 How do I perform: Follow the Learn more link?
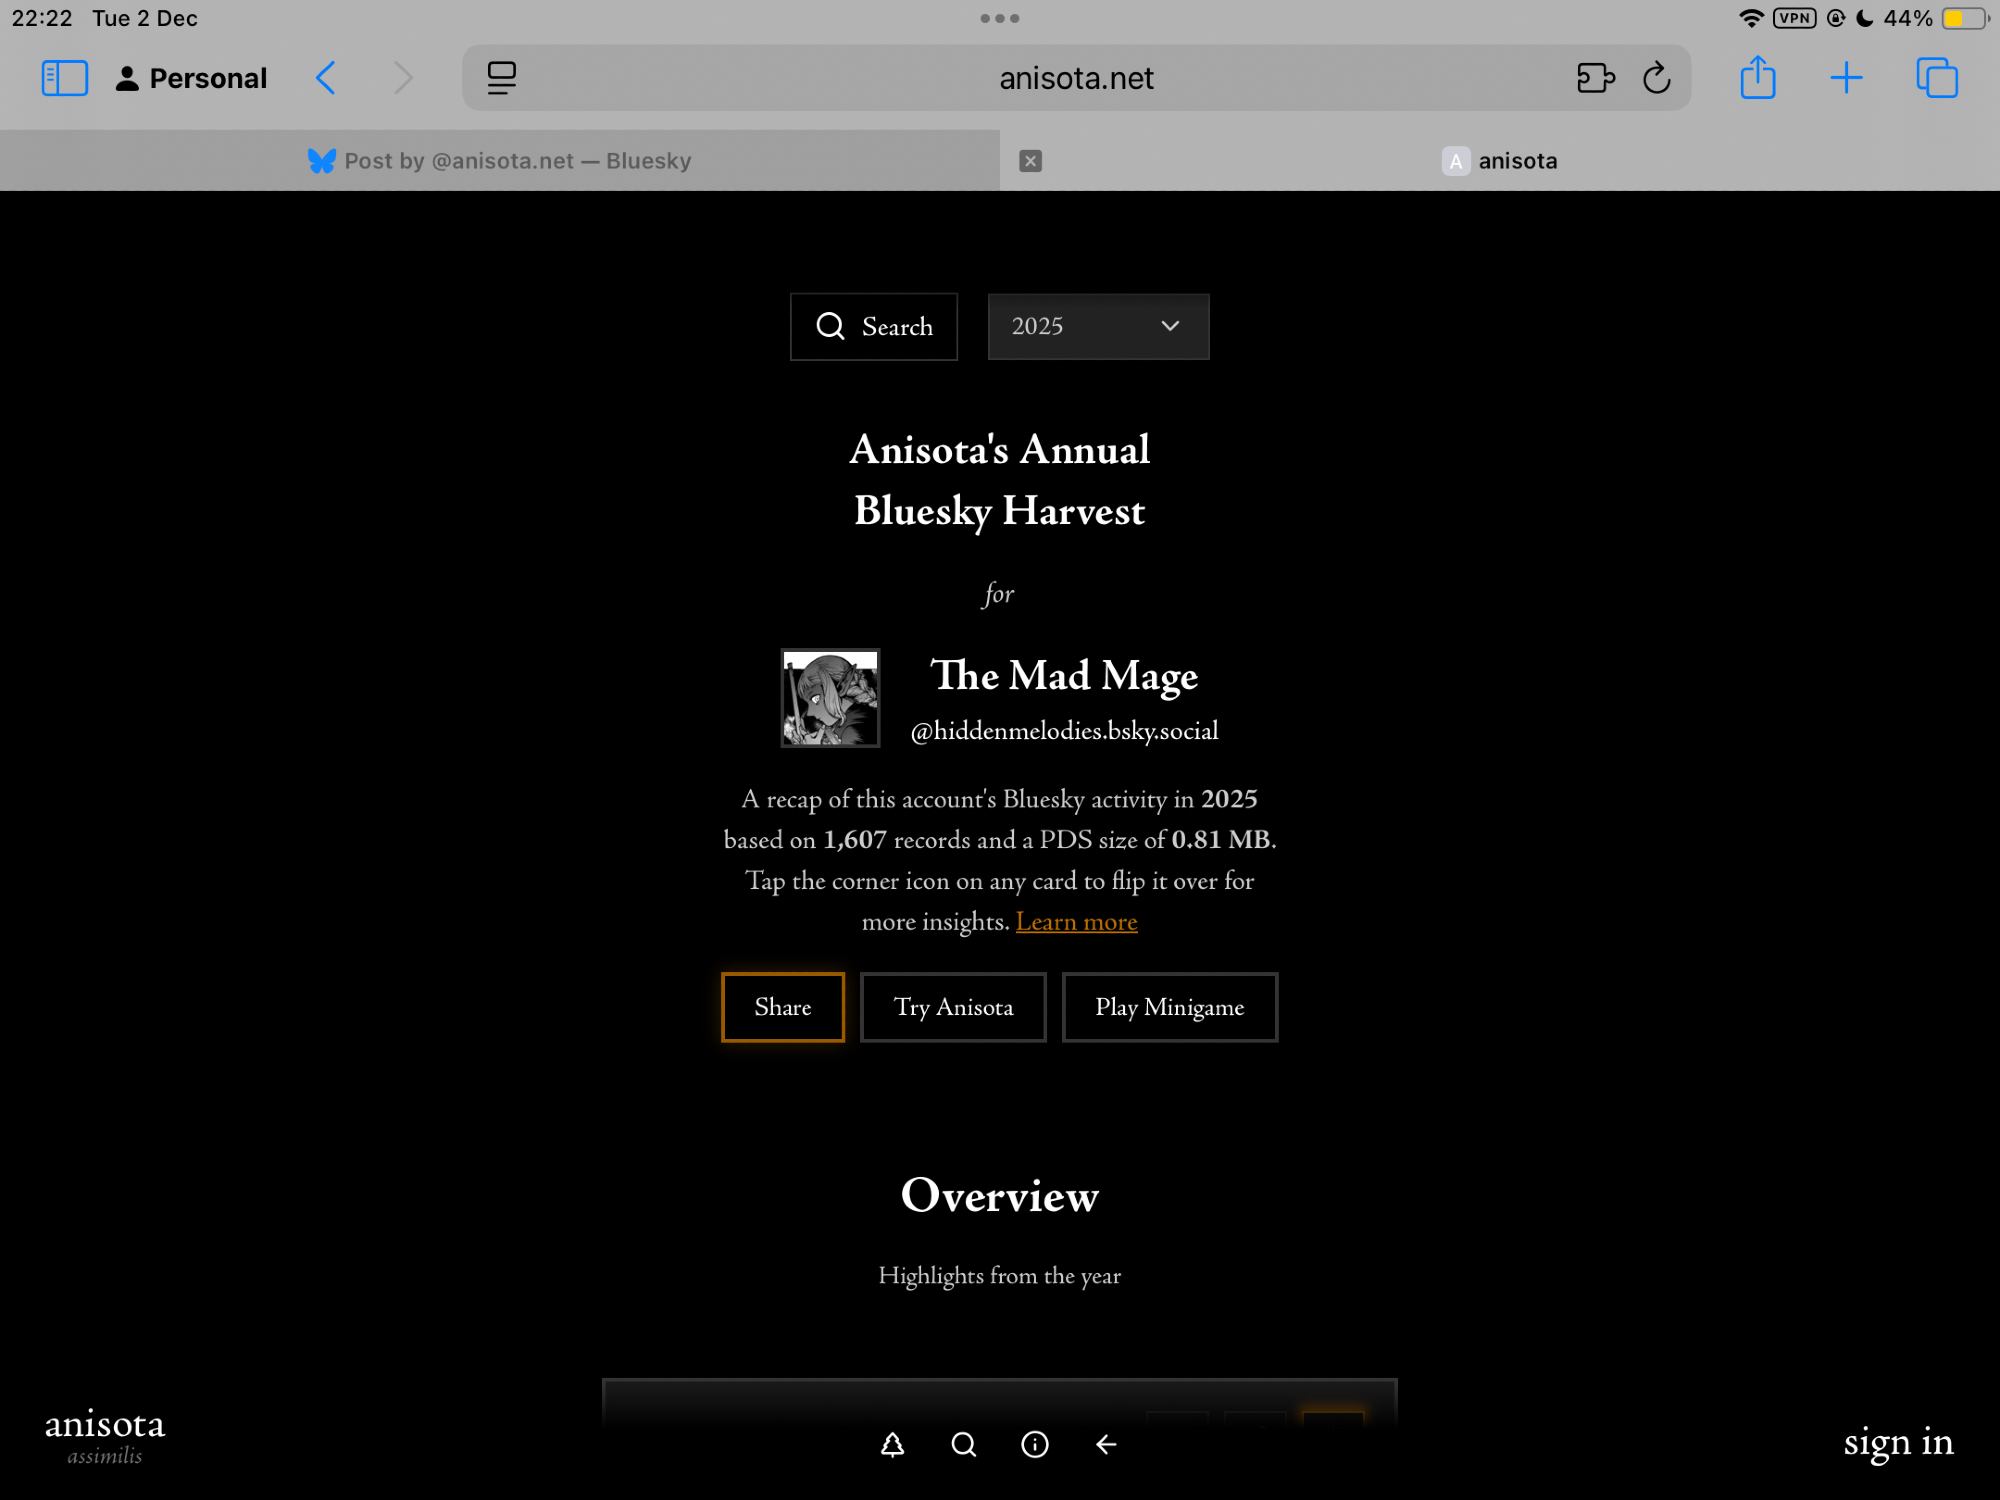point(1076,922)
